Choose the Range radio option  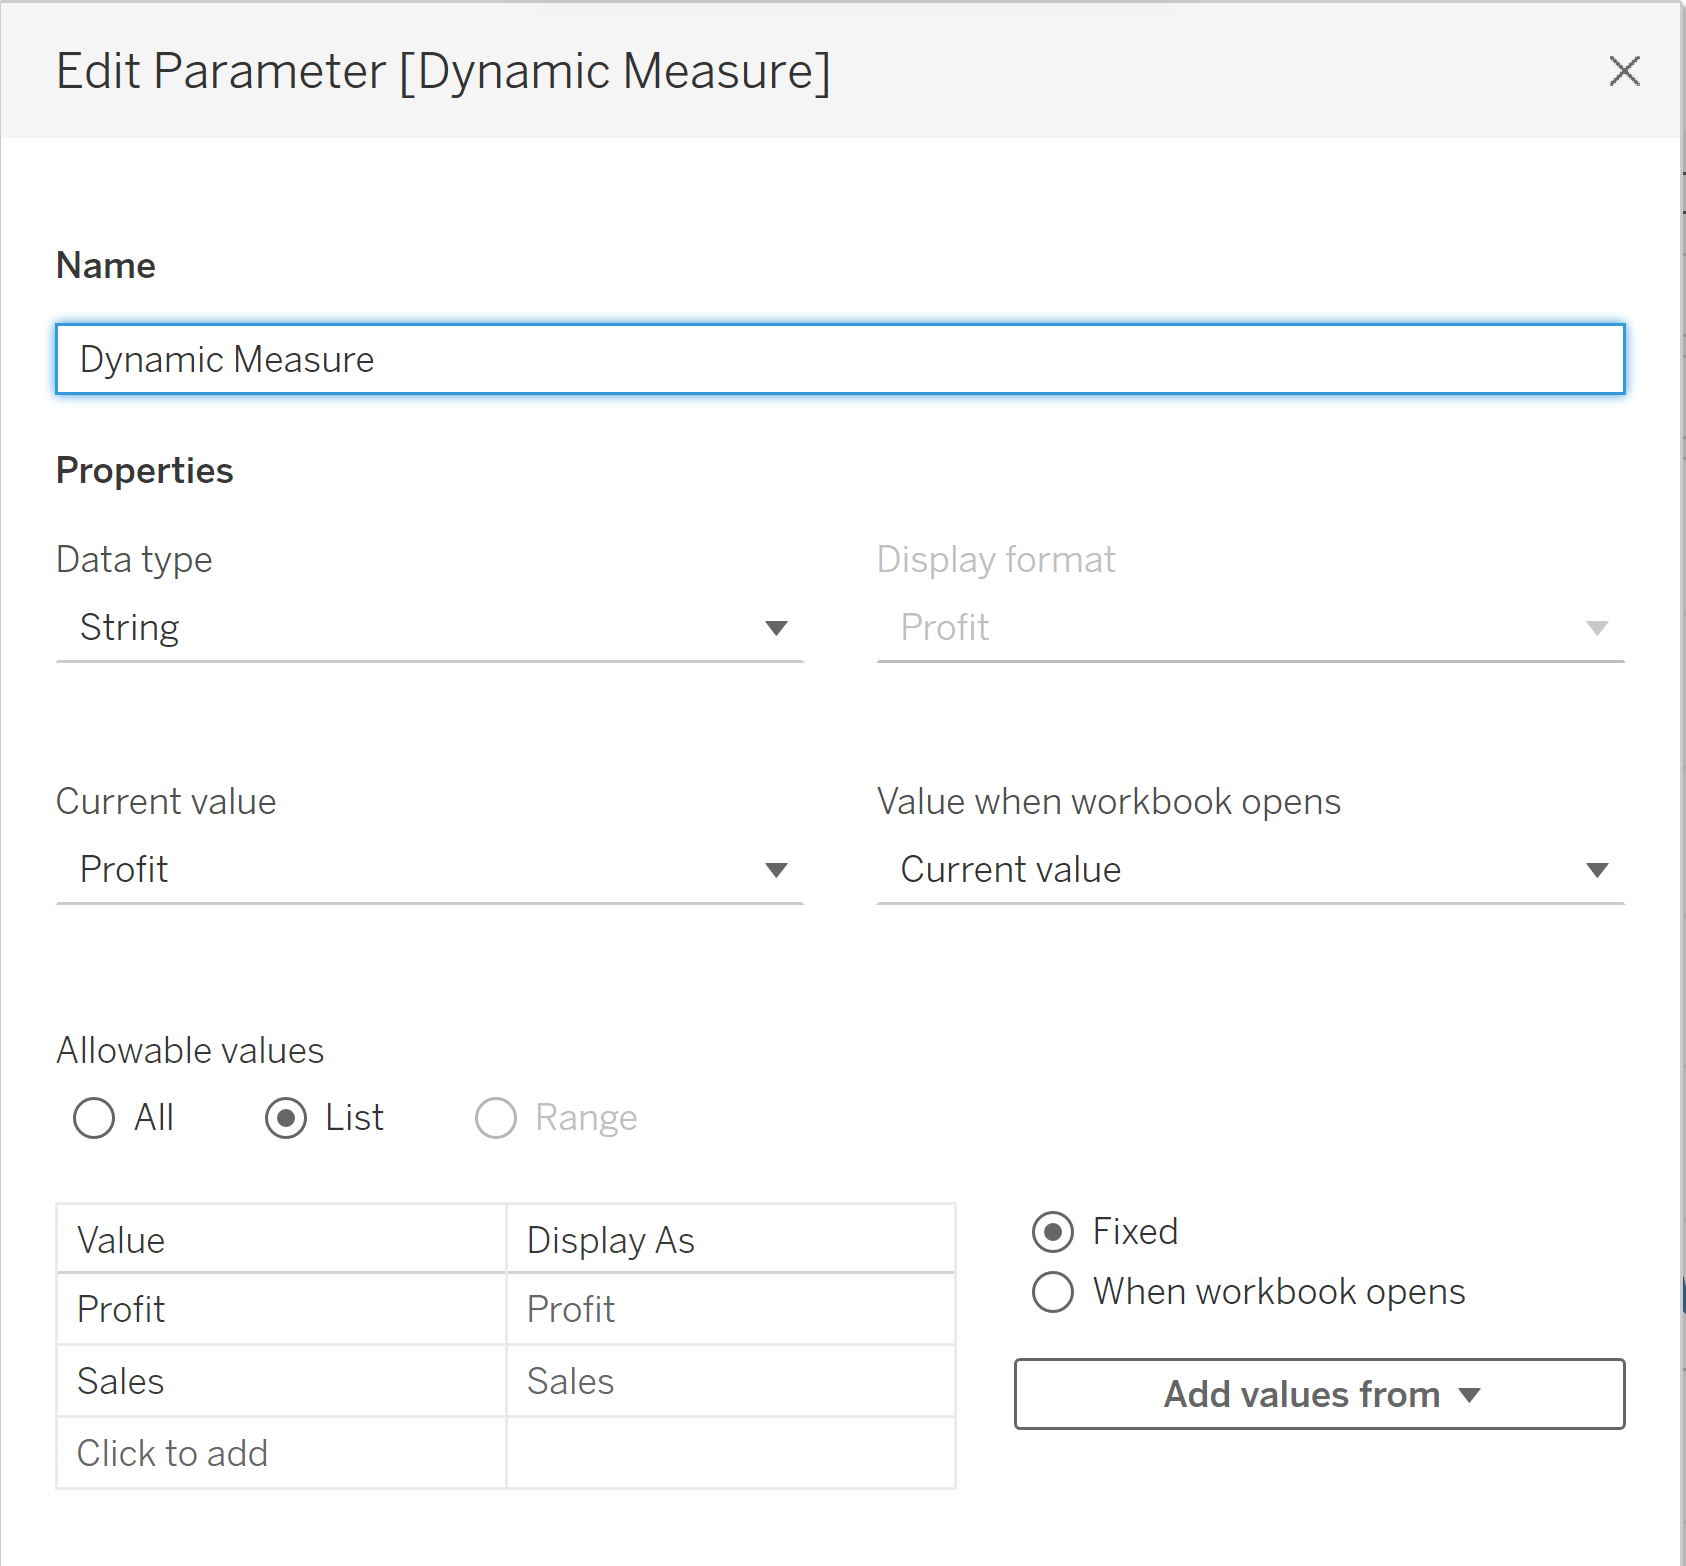click(496, 1118)
